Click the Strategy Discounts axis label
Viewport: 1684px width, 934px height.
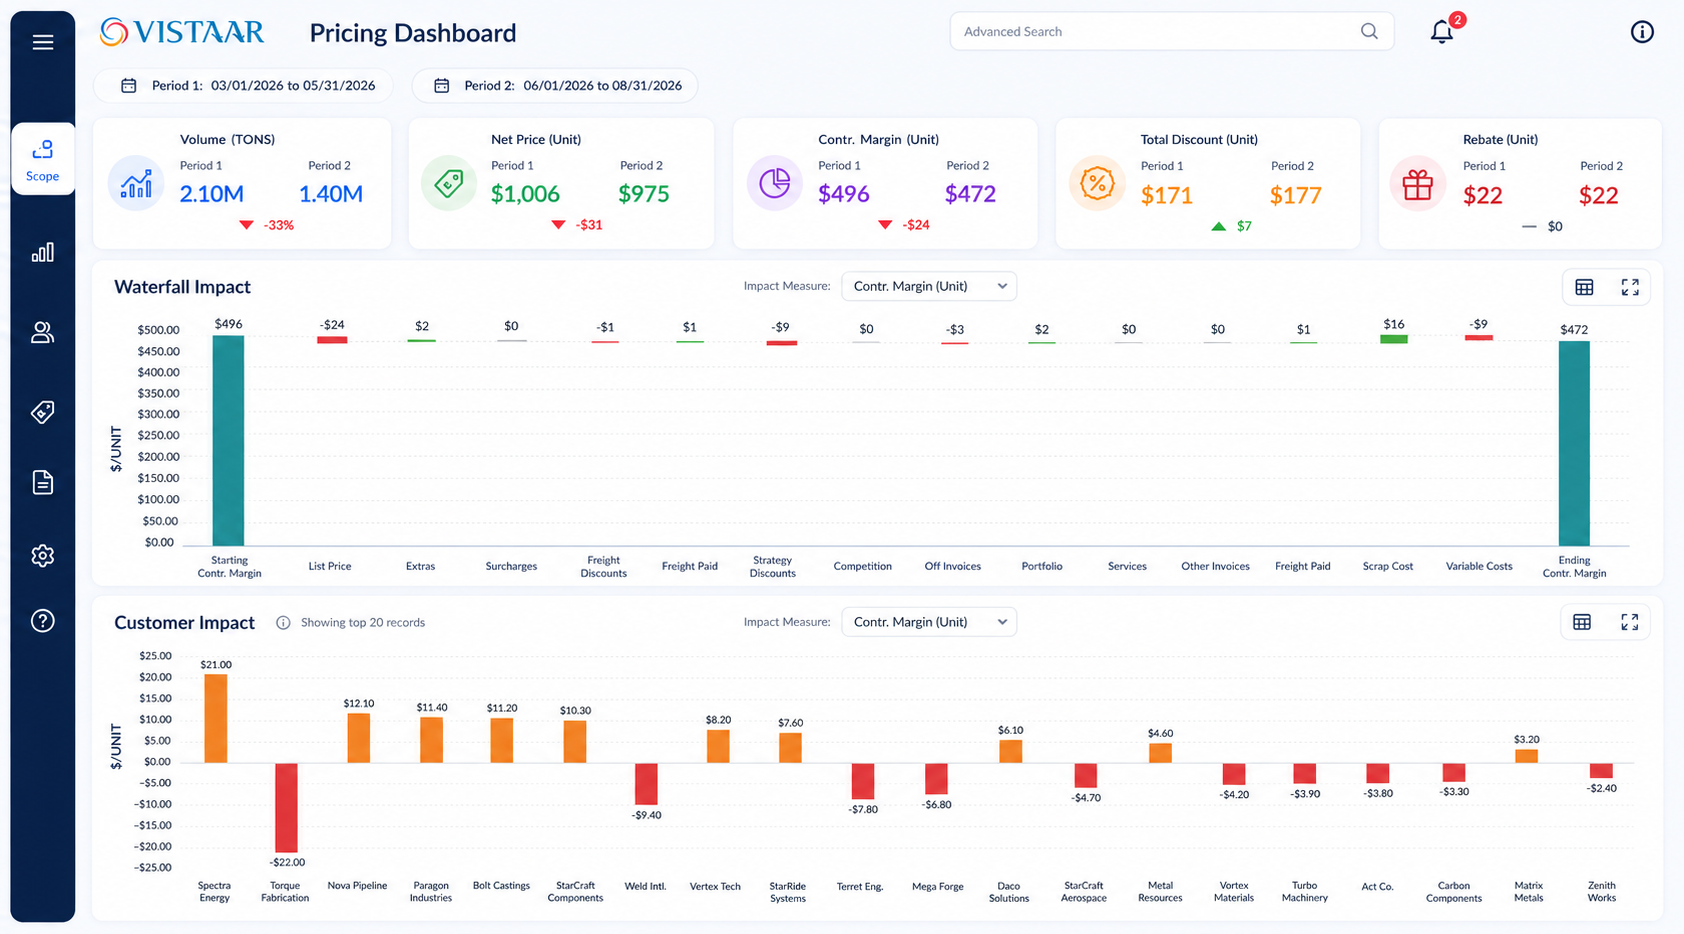[773, 567]
